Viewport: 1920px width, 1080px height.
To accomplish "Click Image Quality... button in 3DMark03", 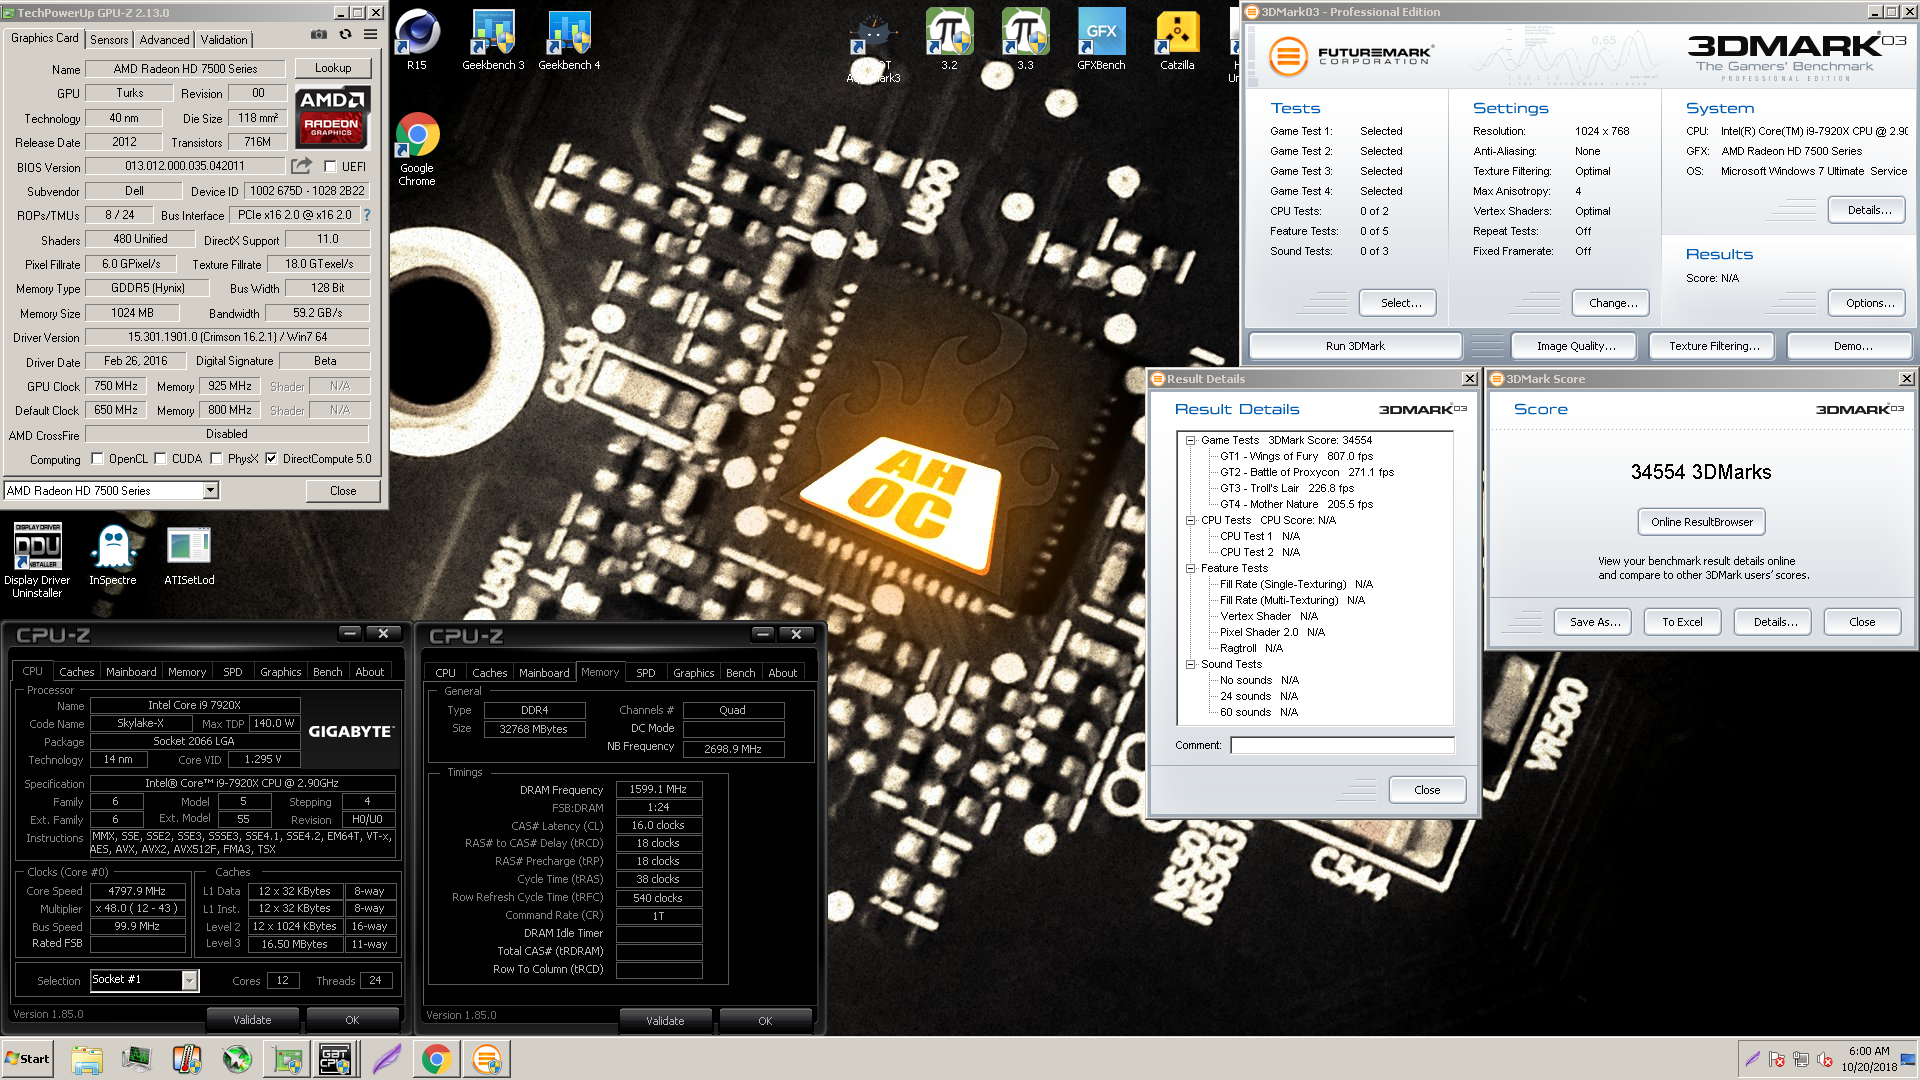I will (1575, 346).
